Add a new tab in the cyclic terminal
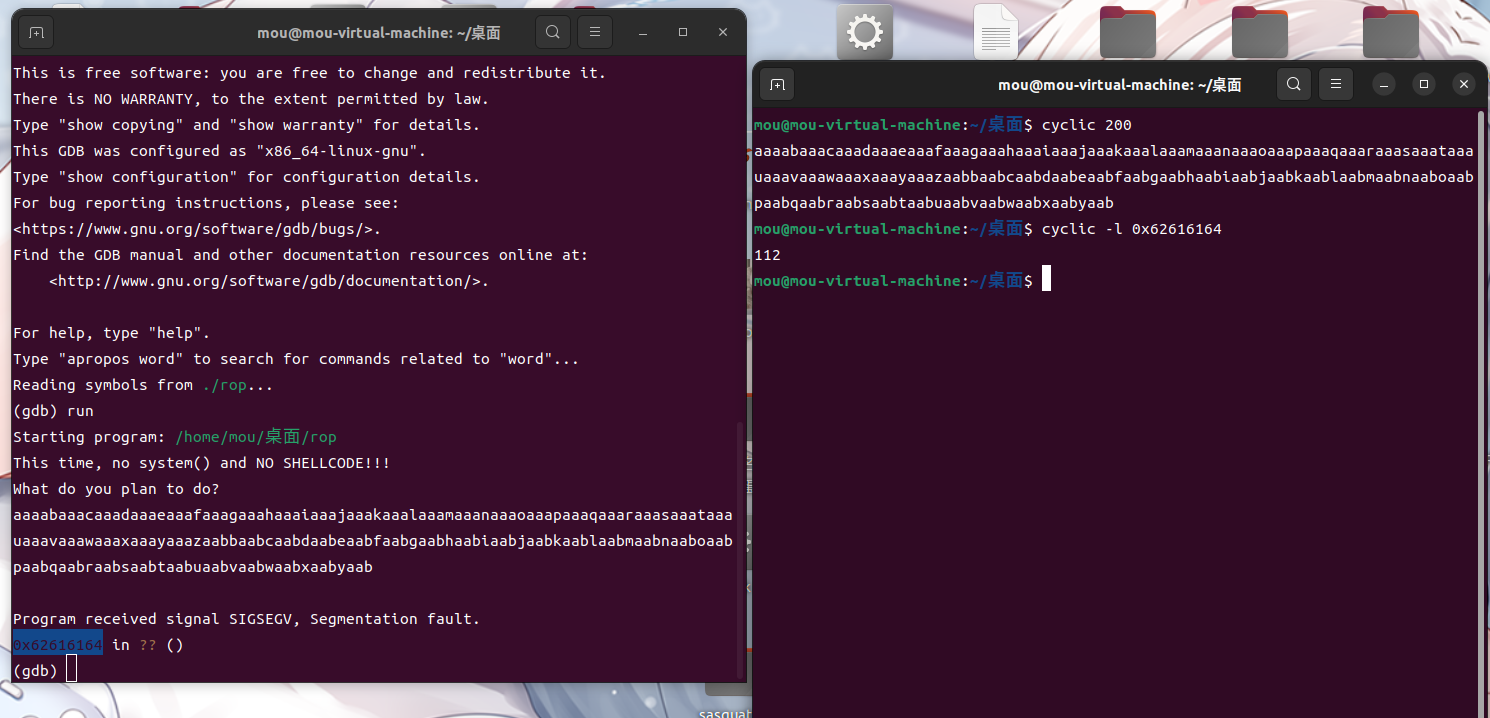The image size is (1490, 718). pos(777,85)
